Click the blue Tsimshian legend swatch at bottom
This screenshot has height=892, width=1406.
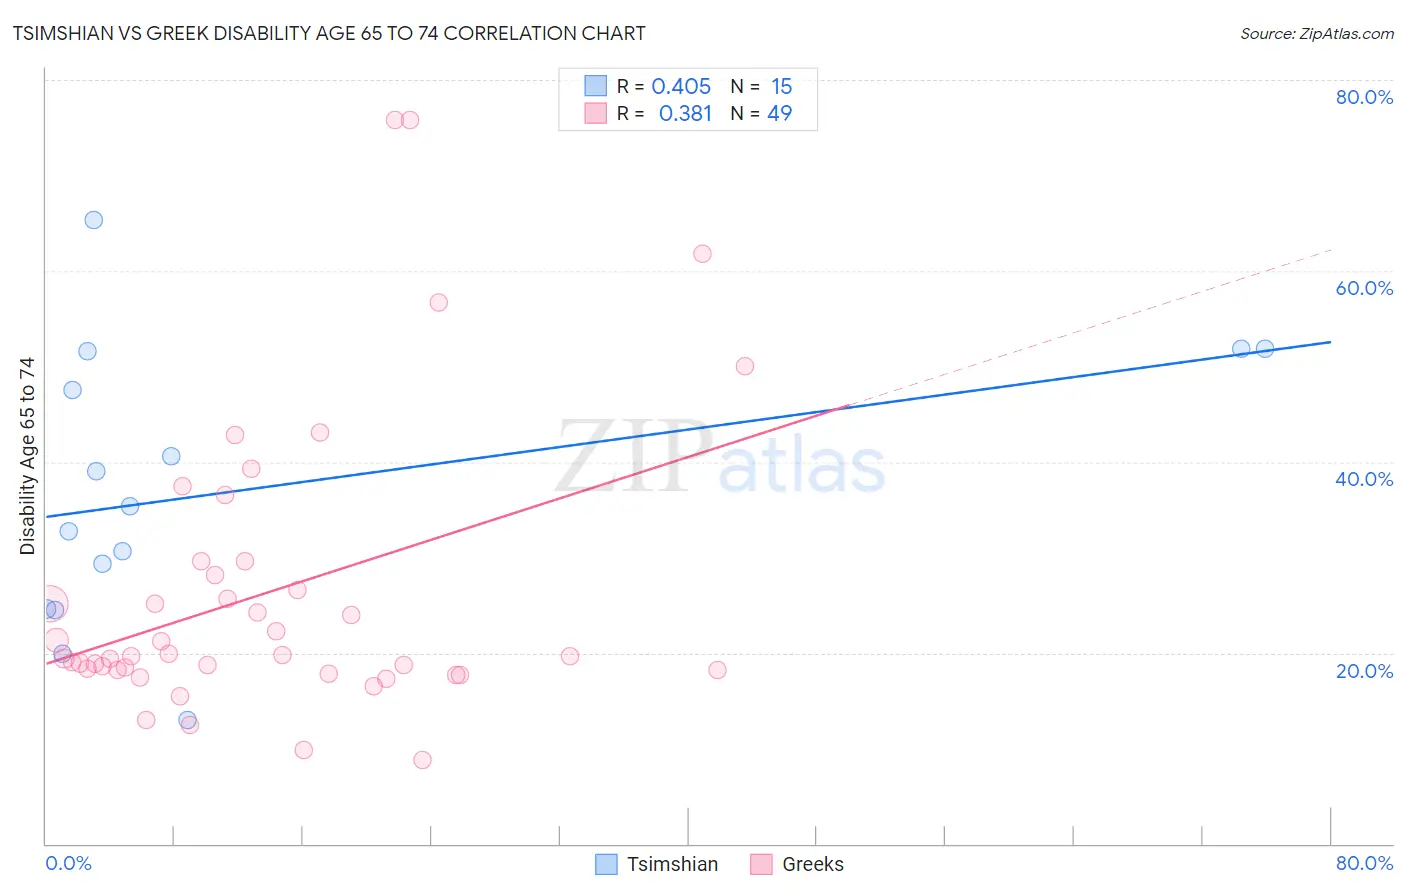(x=606, y=864)
